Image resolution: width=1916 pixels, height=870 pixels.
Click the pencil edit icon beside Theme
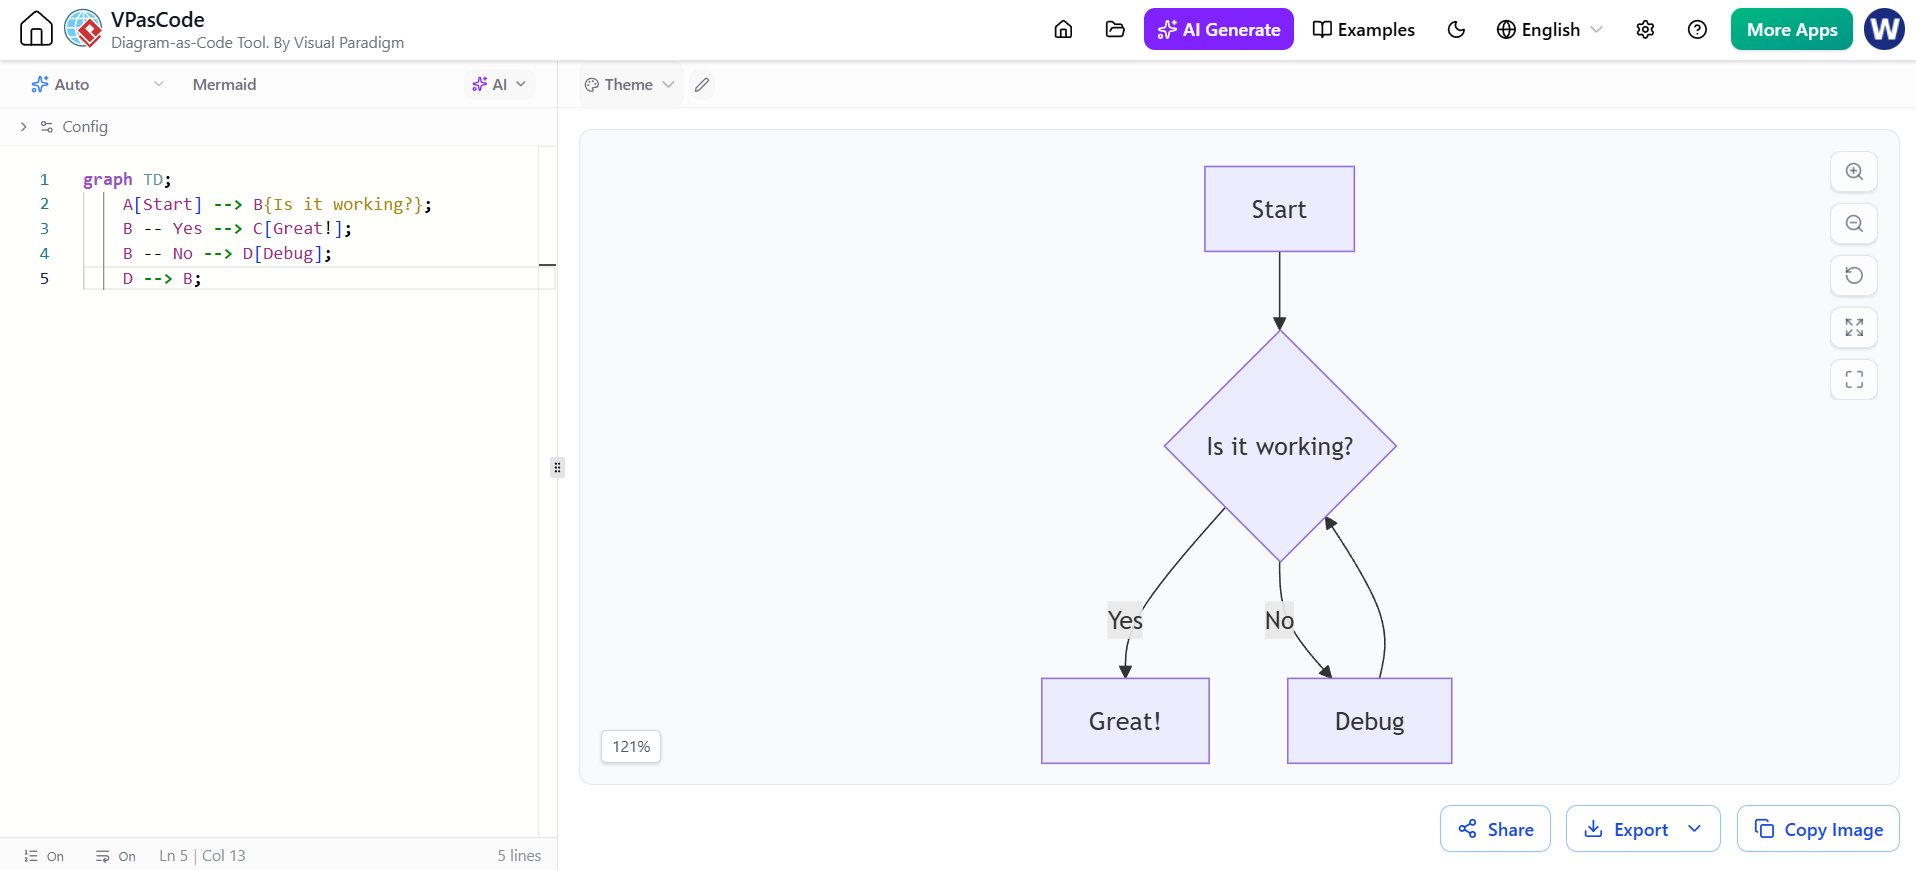[702, 84]
